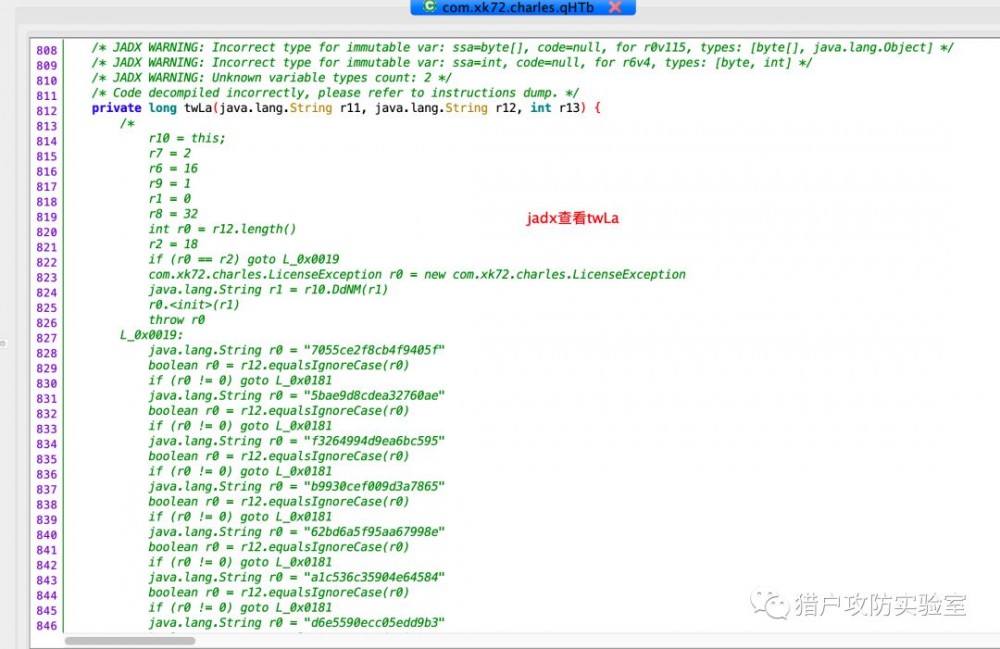Image resolution: width=1000 pixels, height=649 pixels.
Task: Click 'new com.xk72.charles.LicenseException' text
Action: (555, 274)
